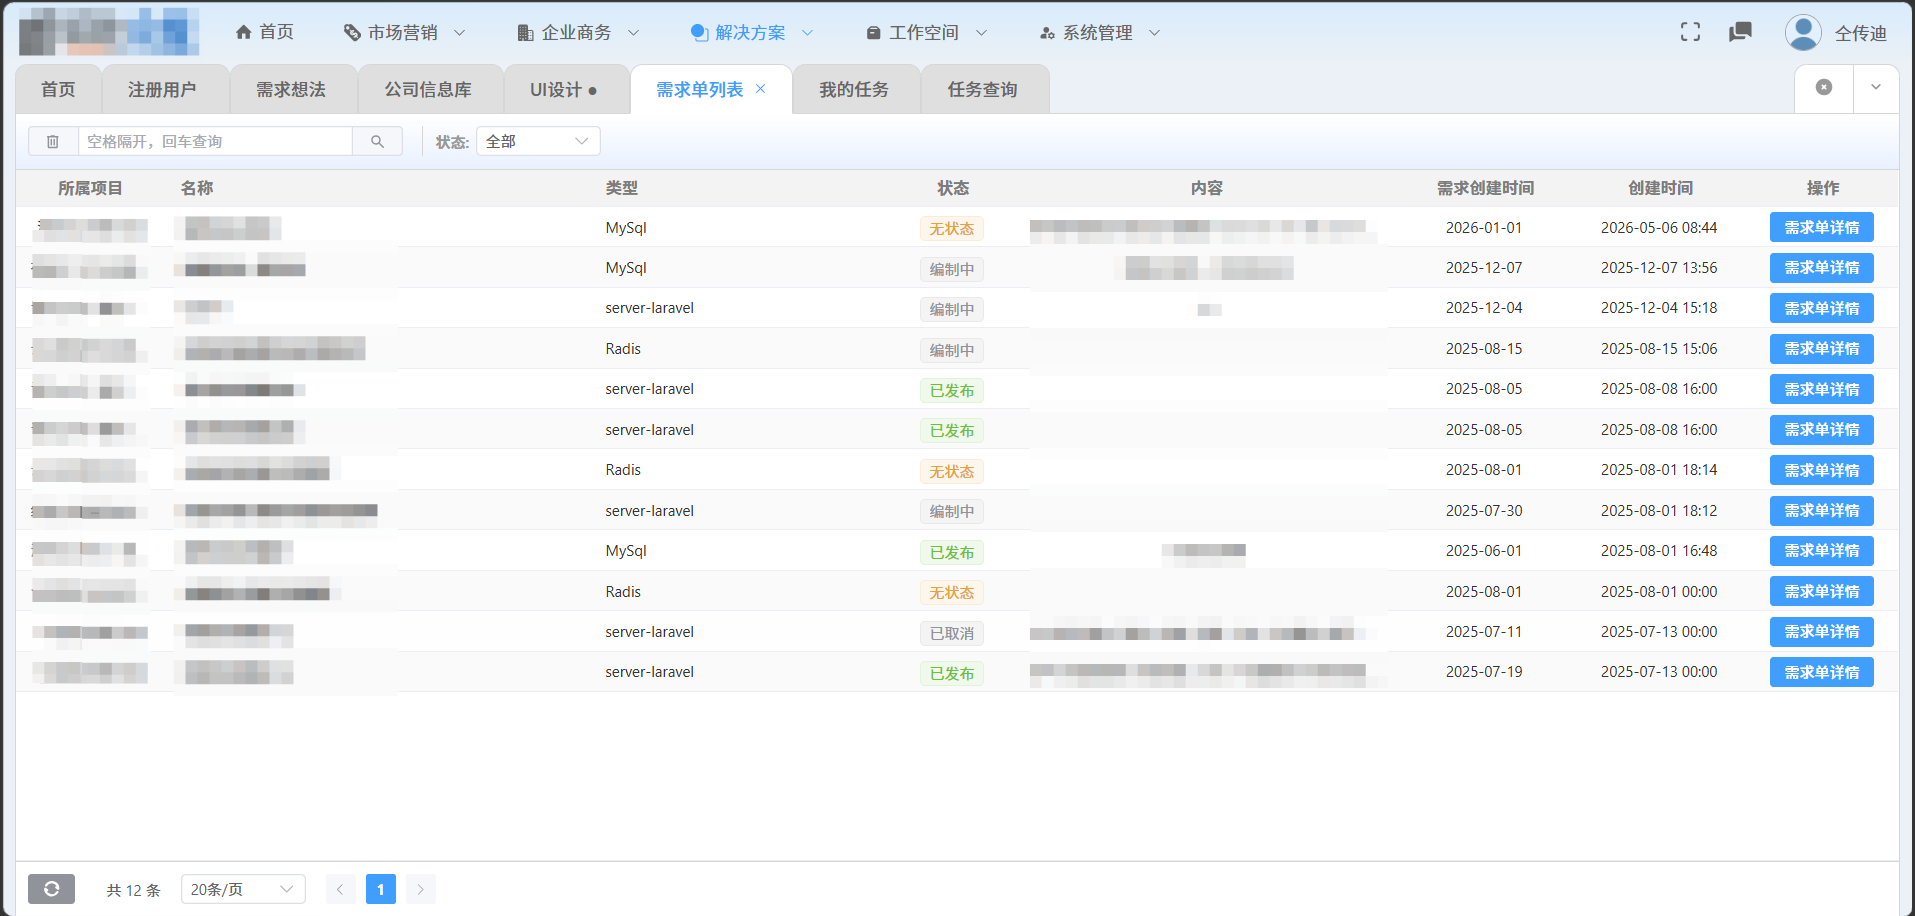Click the 类型 column header
The height and width of the screenshot is (916, 1915).
[621, 188]
